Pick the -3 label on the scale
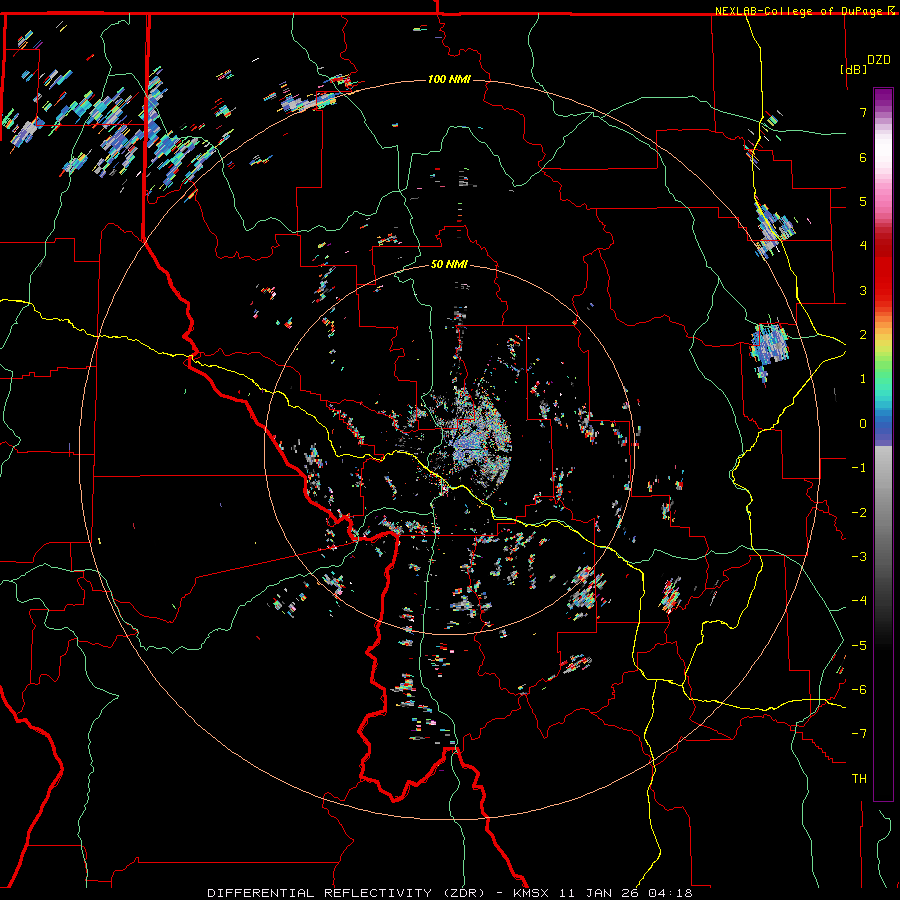 click(859, 557)
